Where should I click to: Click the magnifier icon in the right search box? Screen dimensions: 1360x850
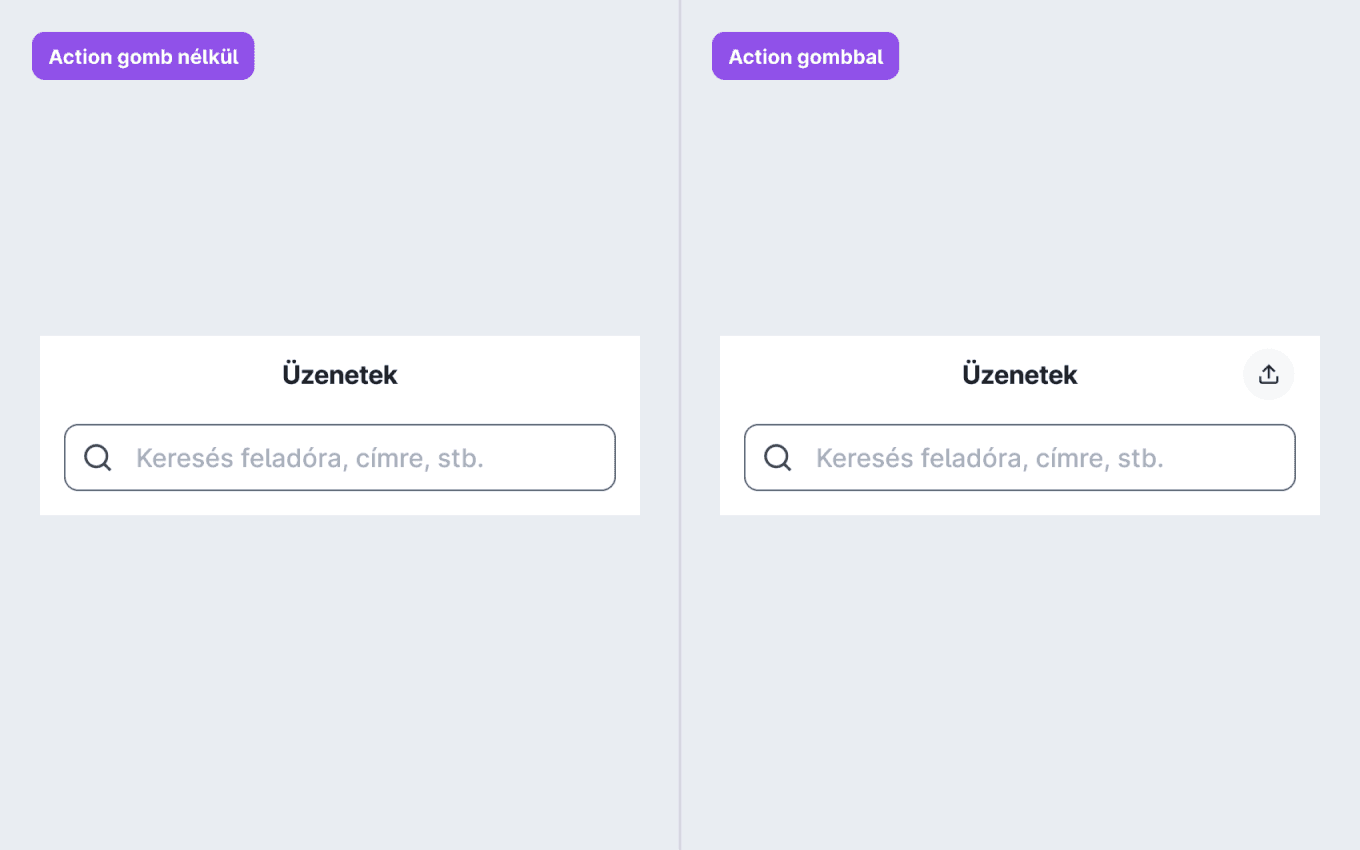778,458
